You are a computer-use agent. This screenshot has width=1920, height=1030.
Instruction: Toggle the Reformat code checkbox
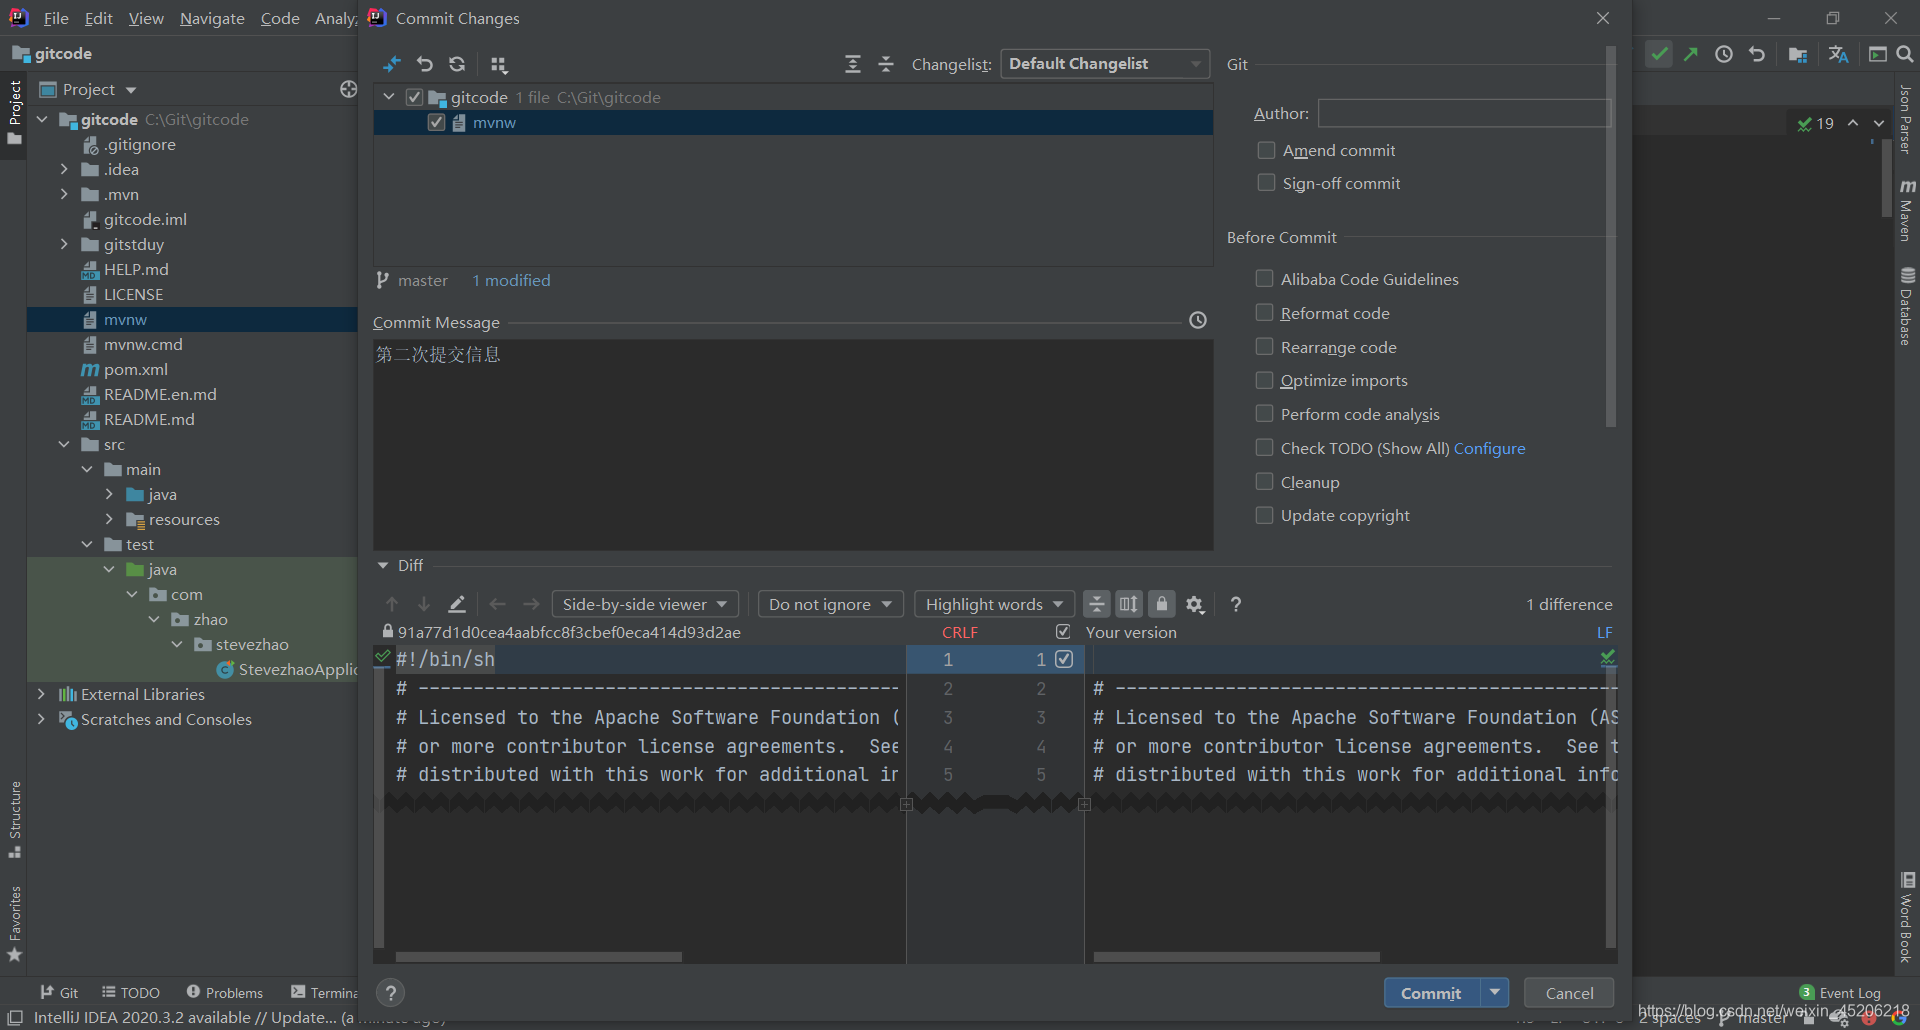point(1264,313)
